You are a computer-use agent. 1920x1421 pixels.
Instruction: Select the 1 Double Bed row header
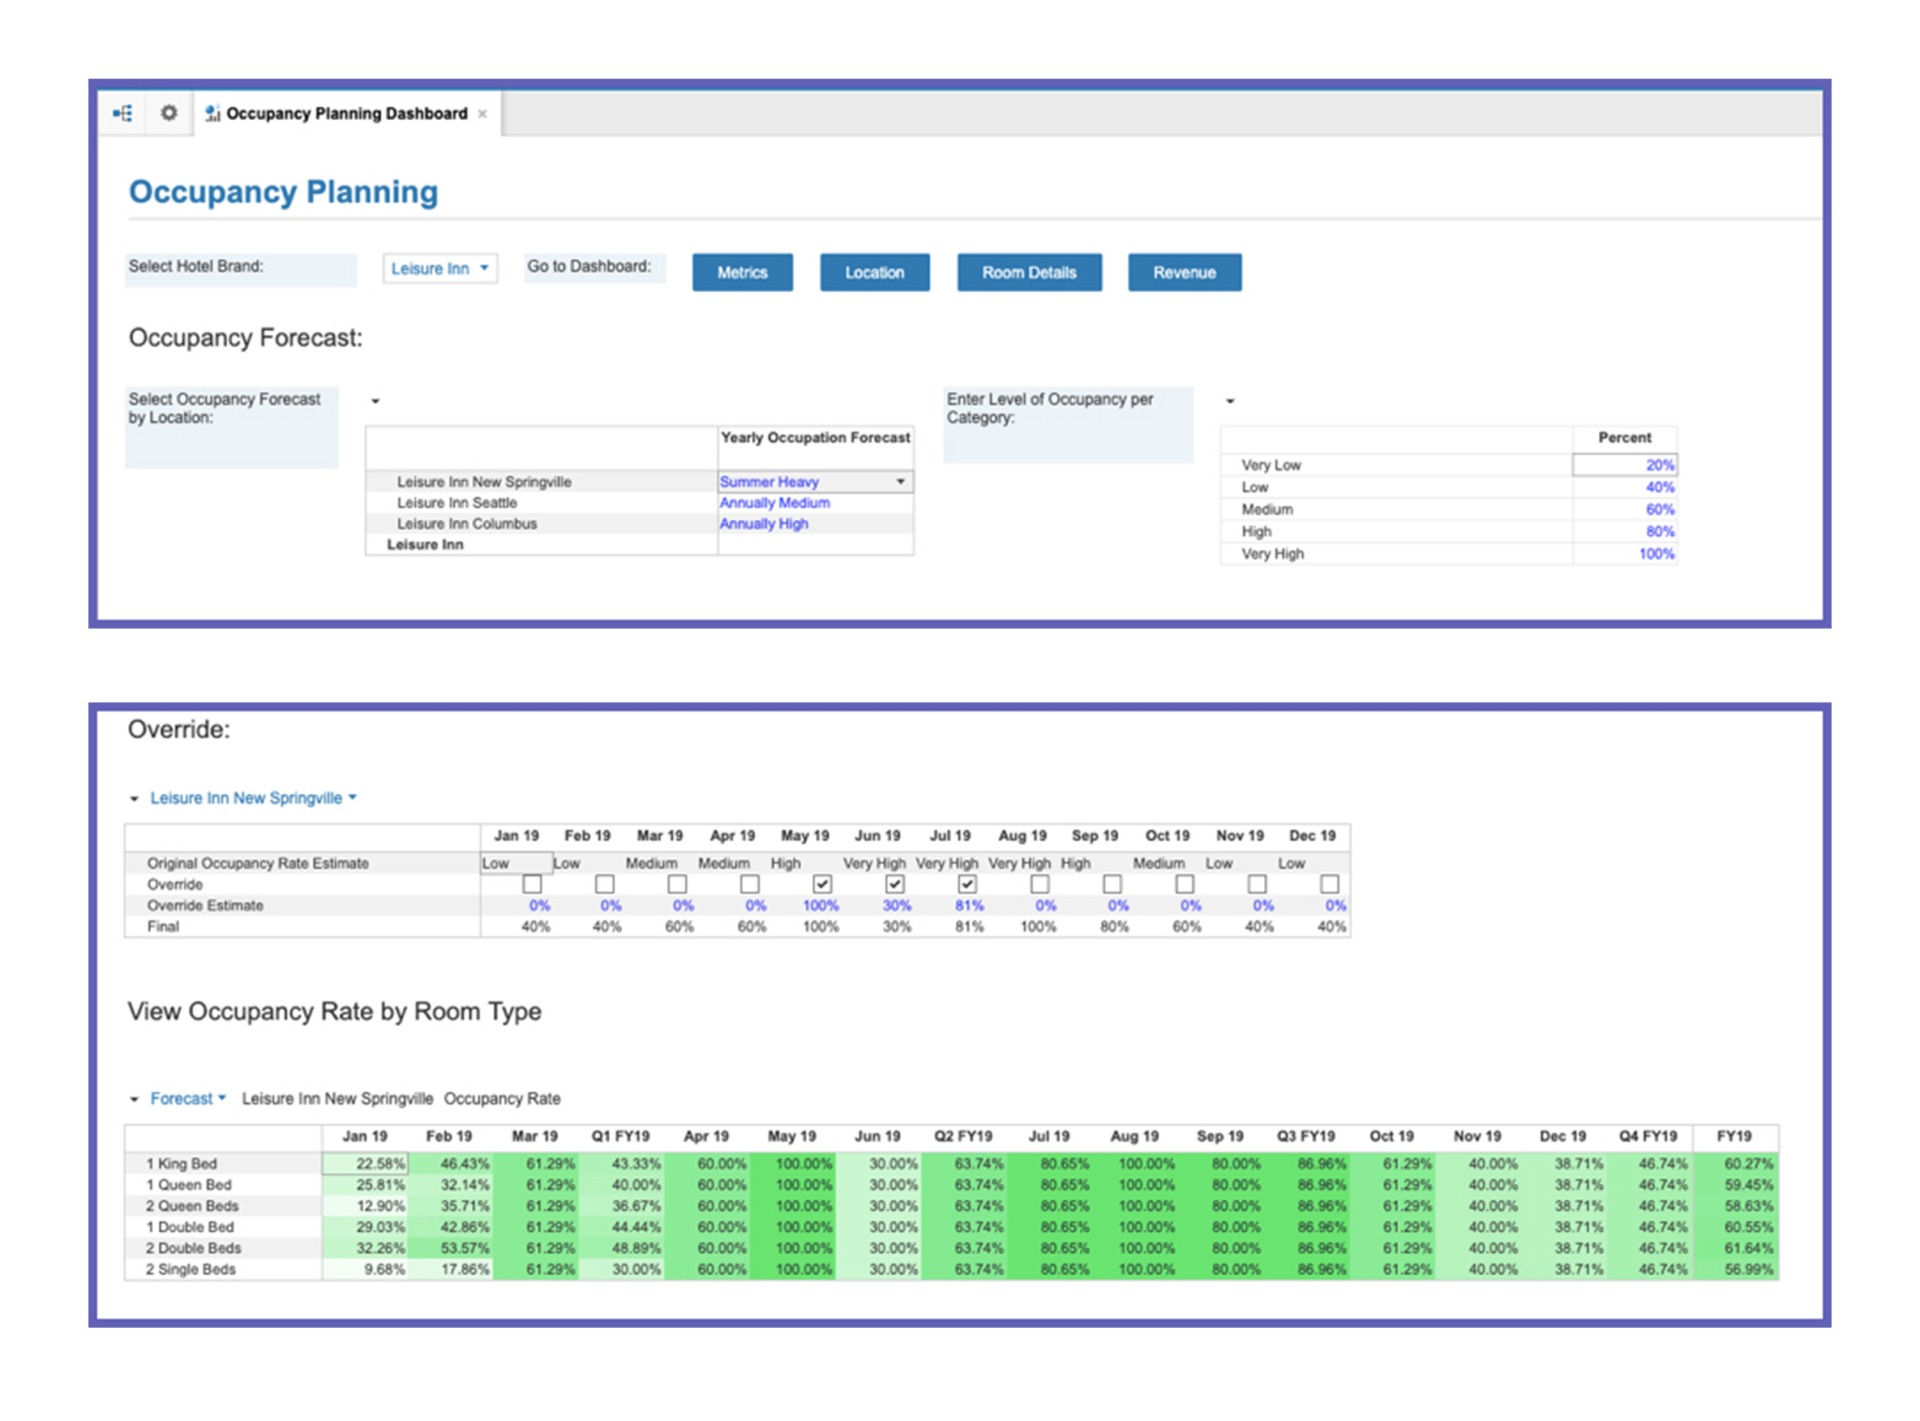tap(223, 1227)
